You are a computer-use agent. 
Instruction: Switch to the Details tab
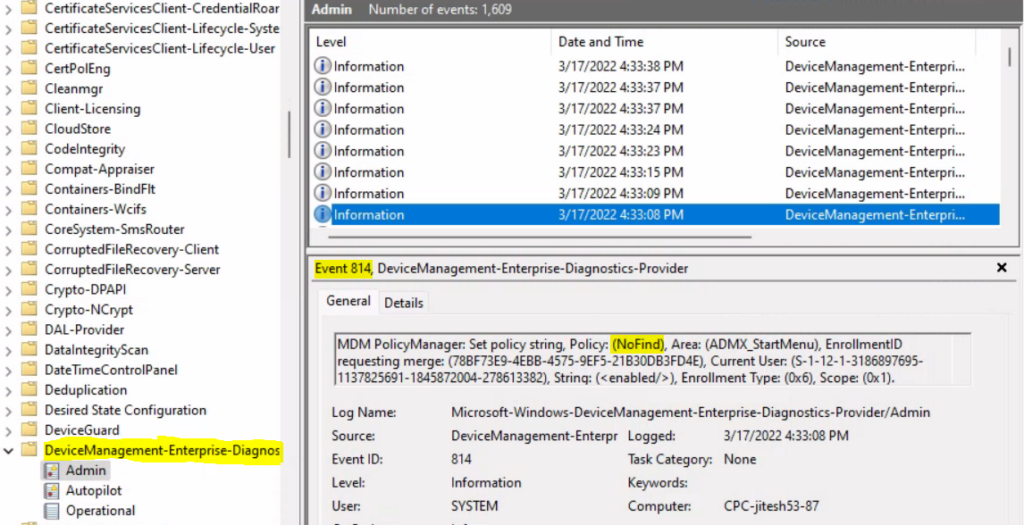pyautogui.click(x=403, y=302)
